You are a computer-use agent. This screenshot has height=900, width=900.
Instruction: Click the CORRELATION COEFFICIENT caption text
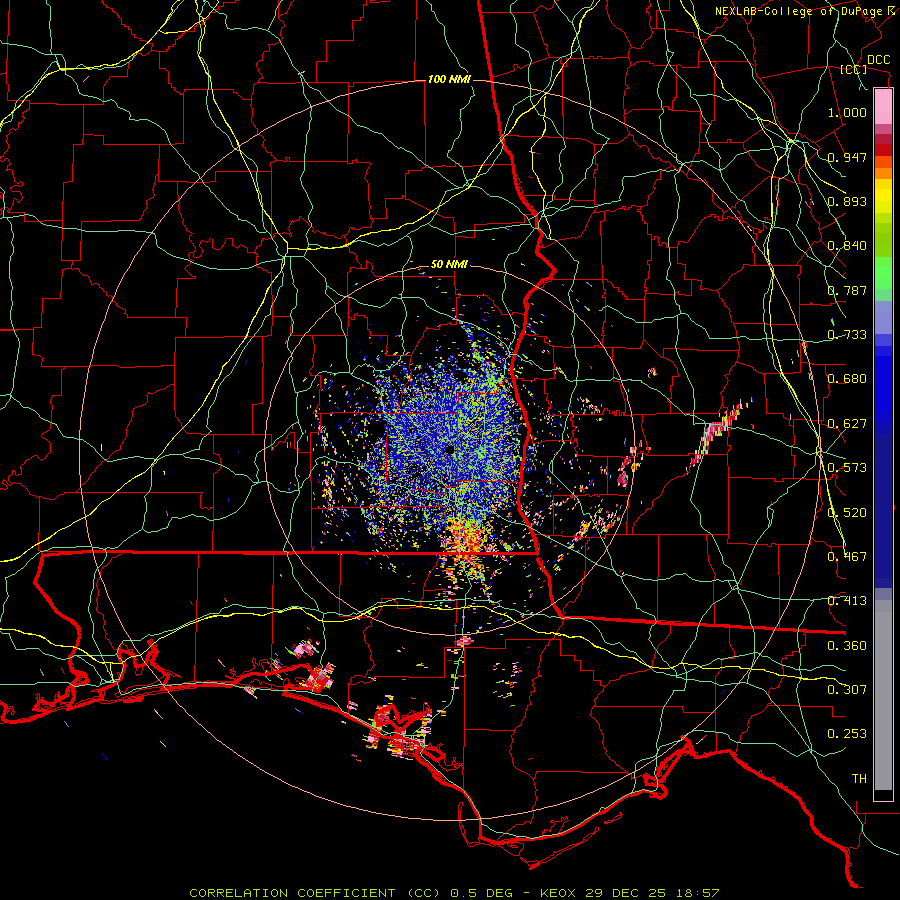pyautogui.click(x=292, y=893)
